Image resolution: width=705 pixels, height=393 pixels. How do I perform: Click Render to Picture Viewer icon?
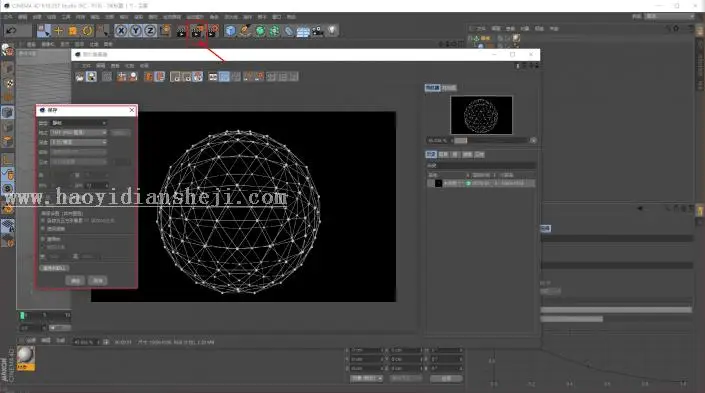pos(197,31)
